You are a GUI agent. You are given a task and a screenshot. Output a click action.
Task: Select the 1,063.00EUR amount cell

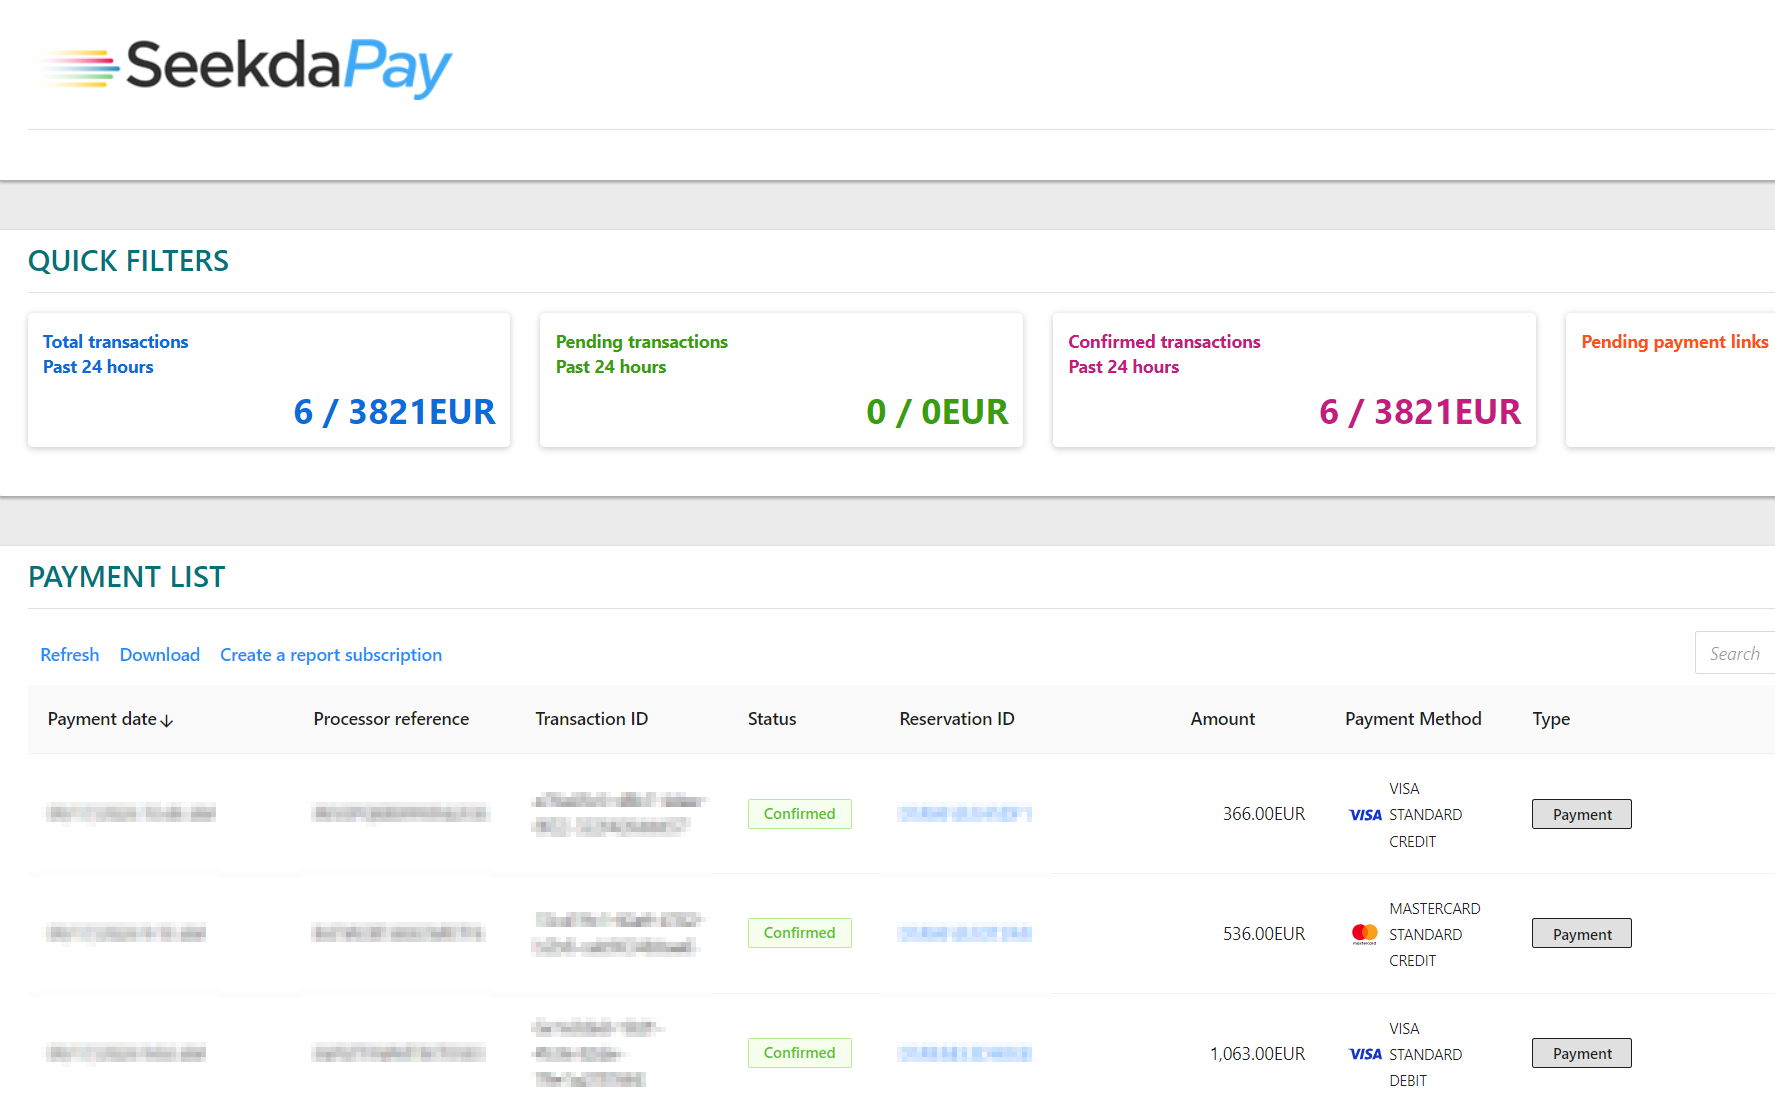click(1257, 1054)
